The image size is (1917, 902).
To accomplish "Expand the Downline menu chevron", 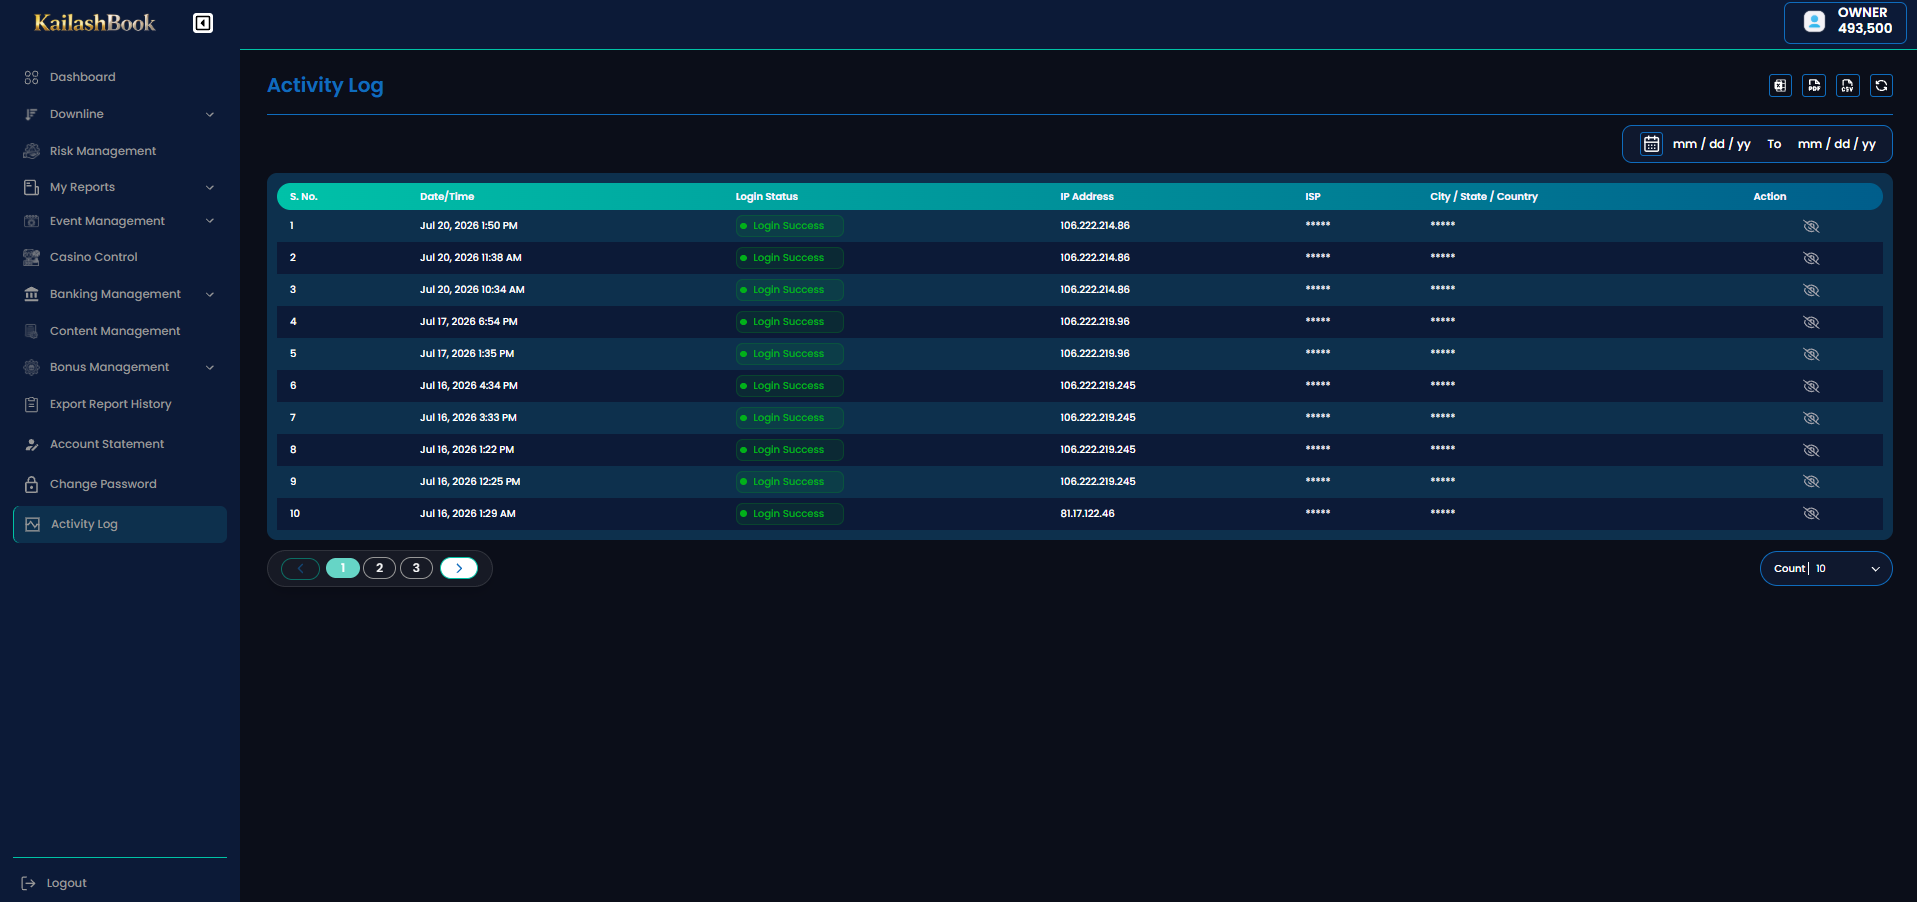I will 210,114.
